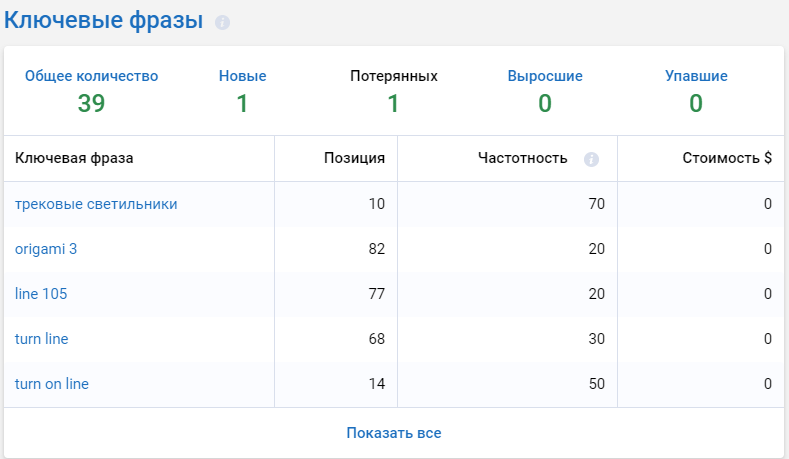This screenshot has height=459, width=789.
Task: Click the Ключевые фразы heading link
Action: click(x=104, y=21)
